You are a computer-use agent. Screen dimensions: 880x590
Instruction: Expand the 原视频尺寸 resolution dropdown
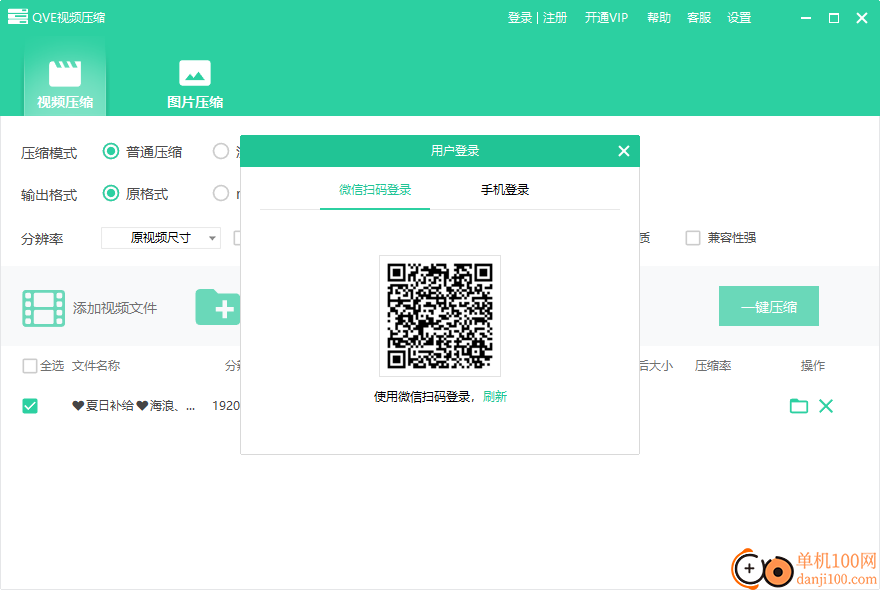[161, 238]
